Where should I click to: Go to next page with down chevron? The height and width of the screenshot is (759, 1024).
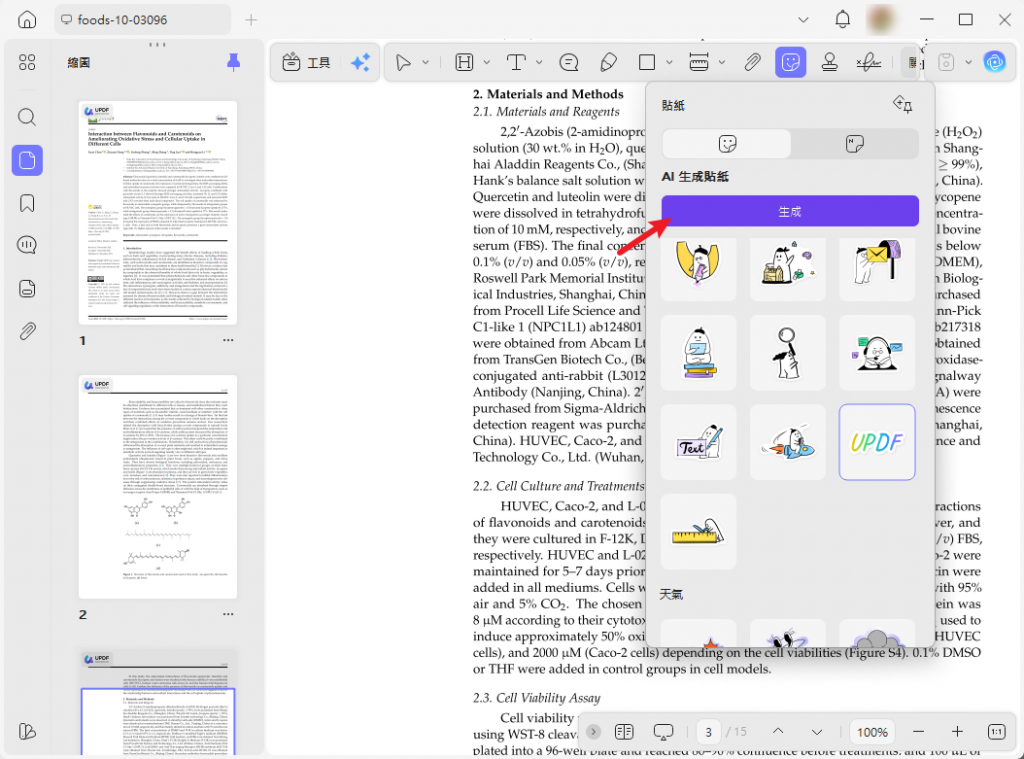coord(816,732)
